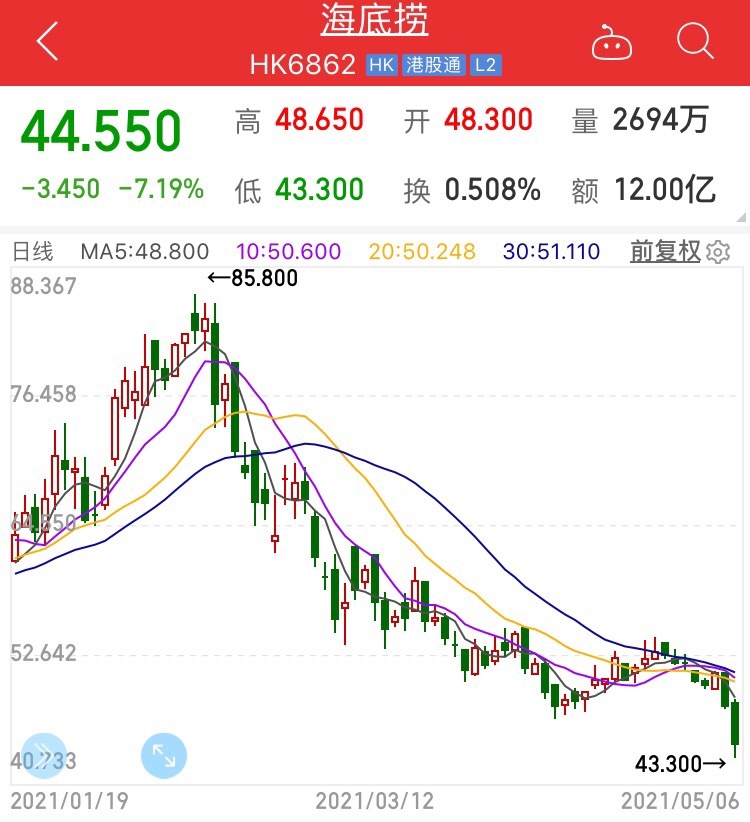Tap the current price 44.550
The image size is (750, 822).
coord(101,131)
